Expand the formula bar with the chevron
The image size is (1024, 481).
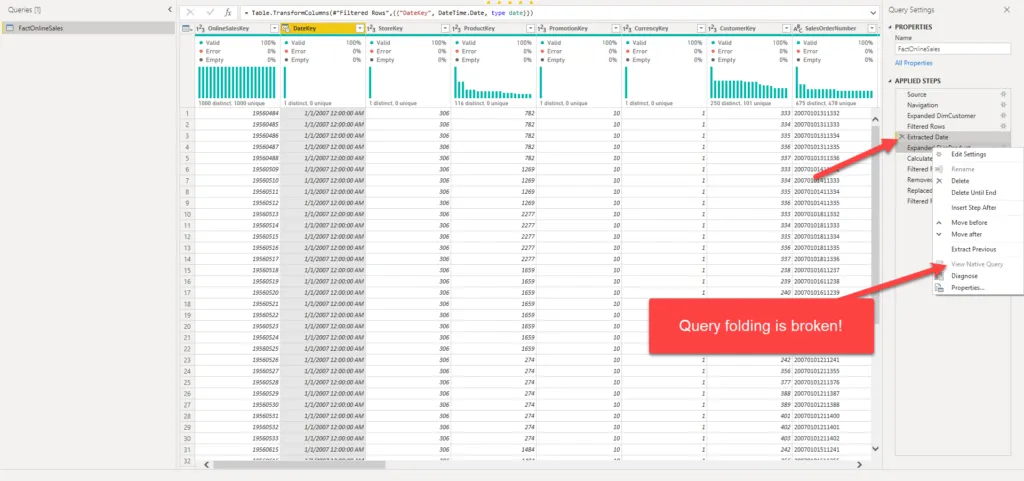pos(873,11)
